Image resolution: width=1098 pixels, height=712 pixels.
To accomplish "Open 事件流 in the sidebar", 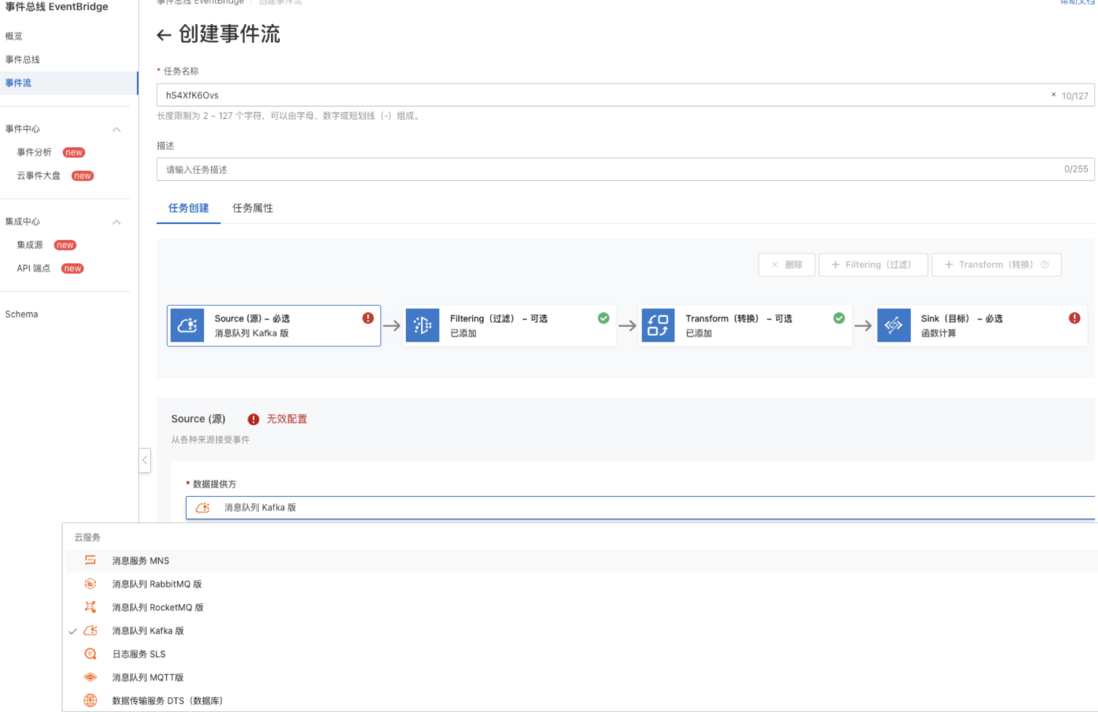I will tap(69, 83).
